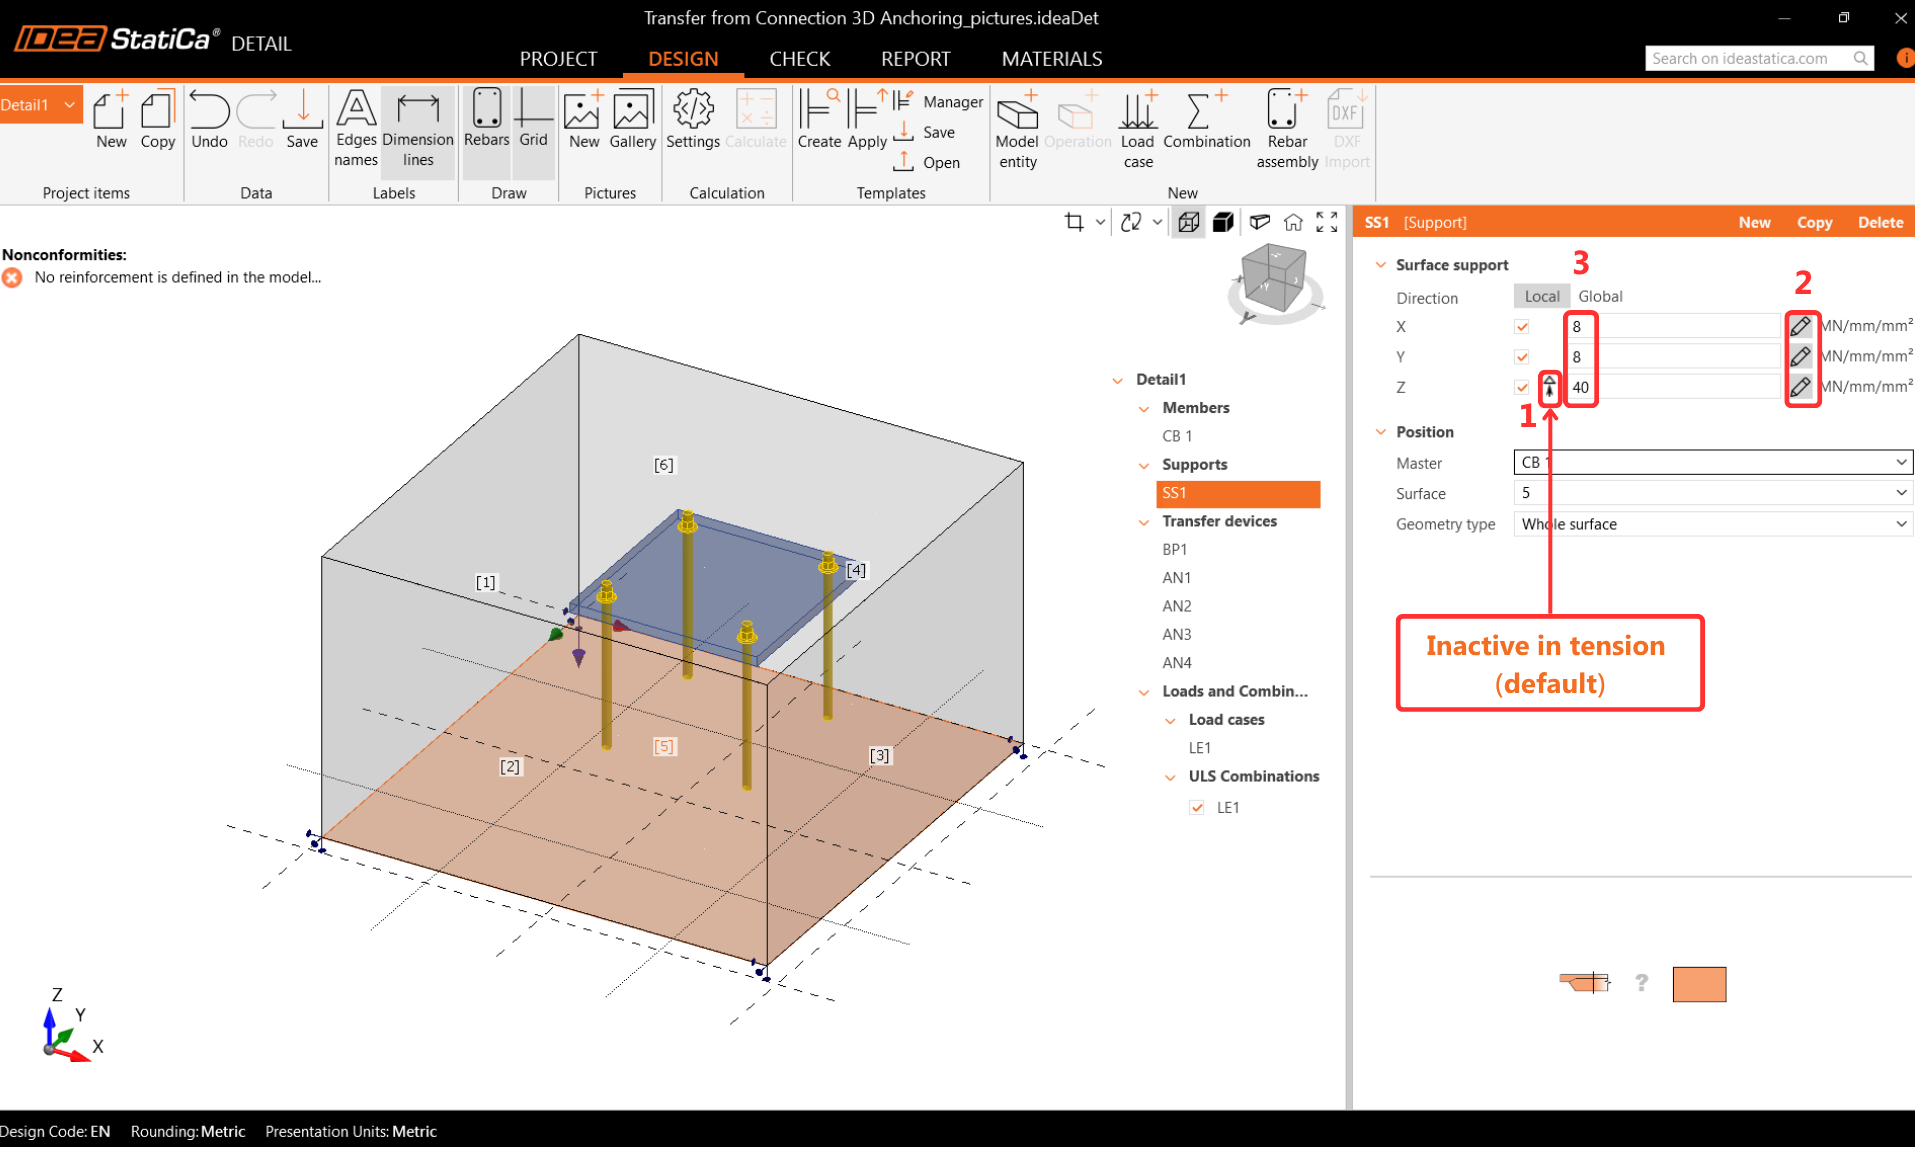The width and height of the screenshot is (1920, 1150).
Task: Toggle the LE1 ULS combination checkbox
Action: pos(1197,808)
